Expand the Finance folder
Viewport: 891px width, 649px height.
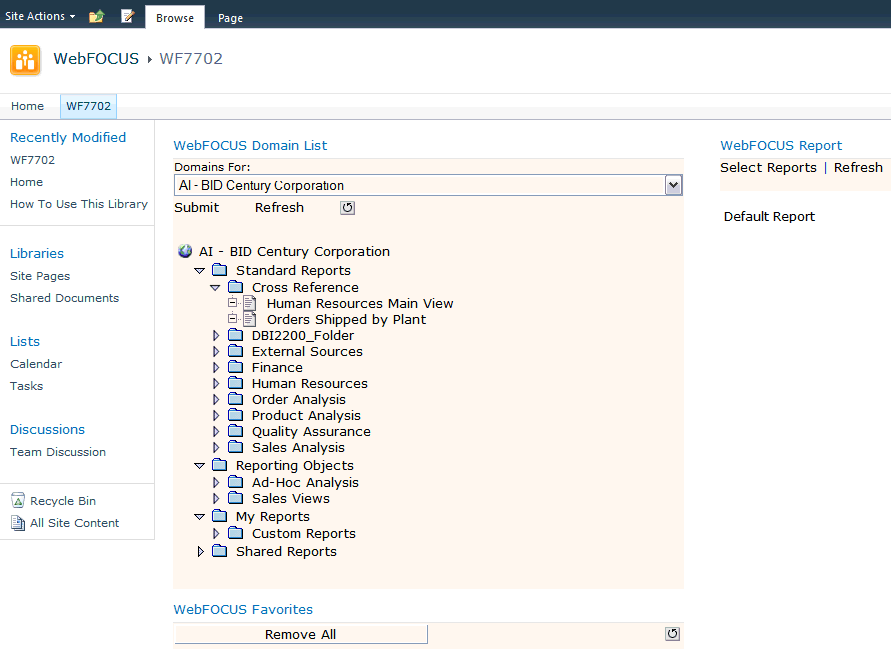click(216, 368)
